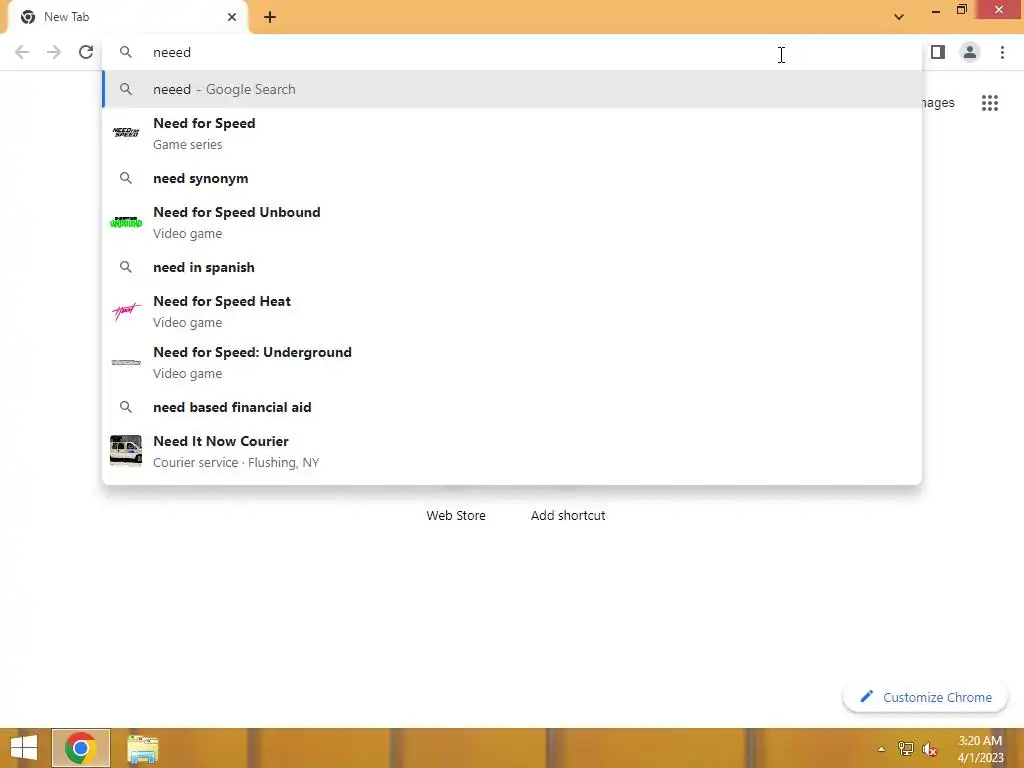This screenshot has width=1024, height=768.
Task: Choose Need for Speed game series suggestion
Action: (512, 133)
